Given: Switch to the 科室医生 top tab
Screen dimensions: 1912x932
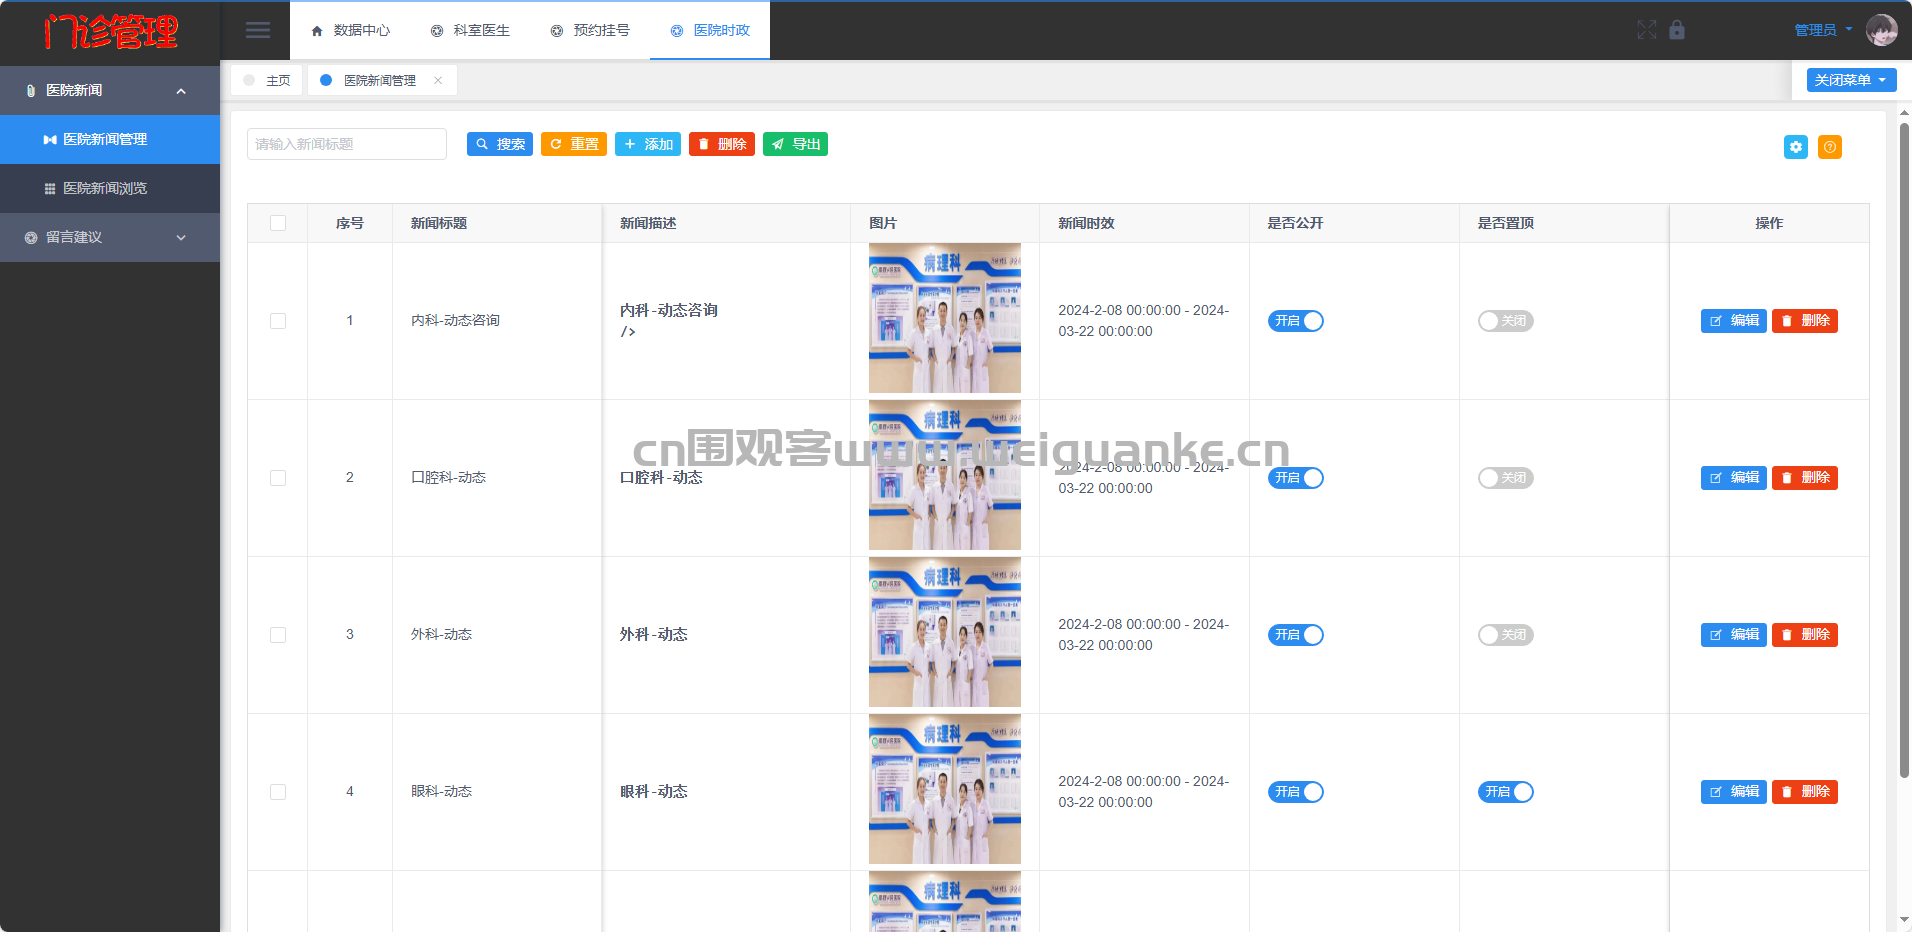Looking at the screenshot, I should pos(470,31).
